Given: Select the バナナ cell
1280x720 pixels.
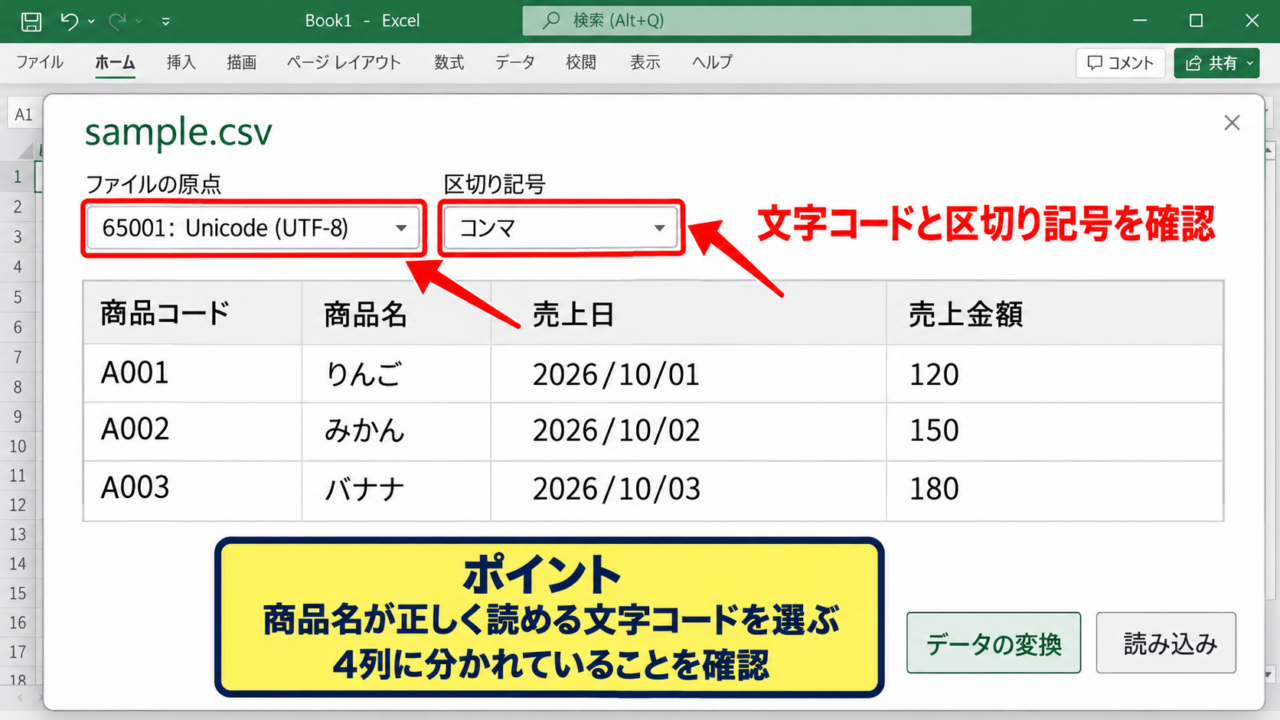Looking at the screenshot, I should 396,490.
